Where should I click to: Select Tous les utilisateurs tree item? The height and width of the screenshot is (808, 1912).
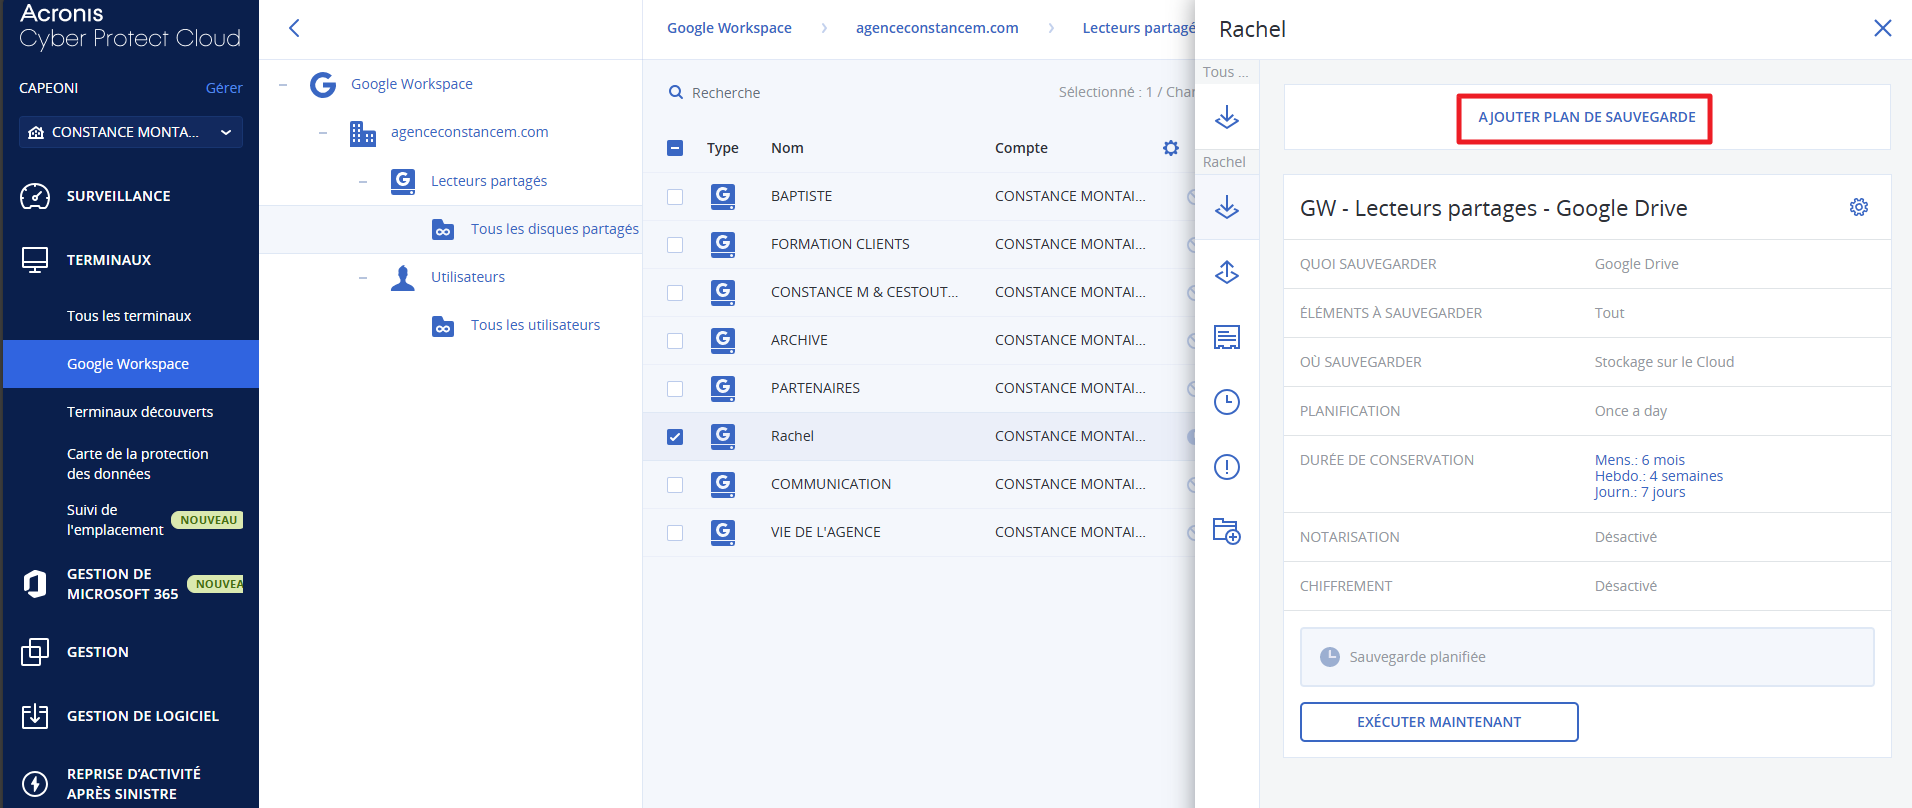pos(535,325)
